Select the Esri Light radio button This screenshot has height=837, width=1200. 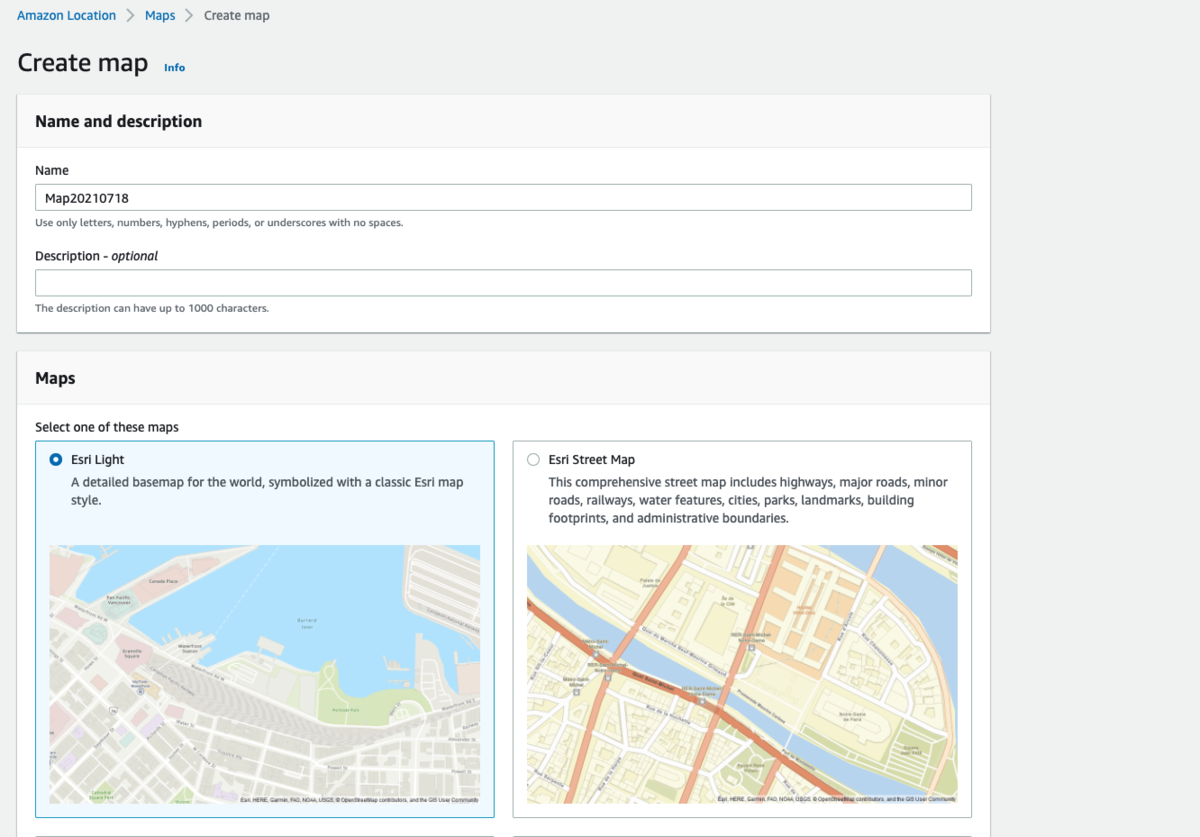(56, 460)
